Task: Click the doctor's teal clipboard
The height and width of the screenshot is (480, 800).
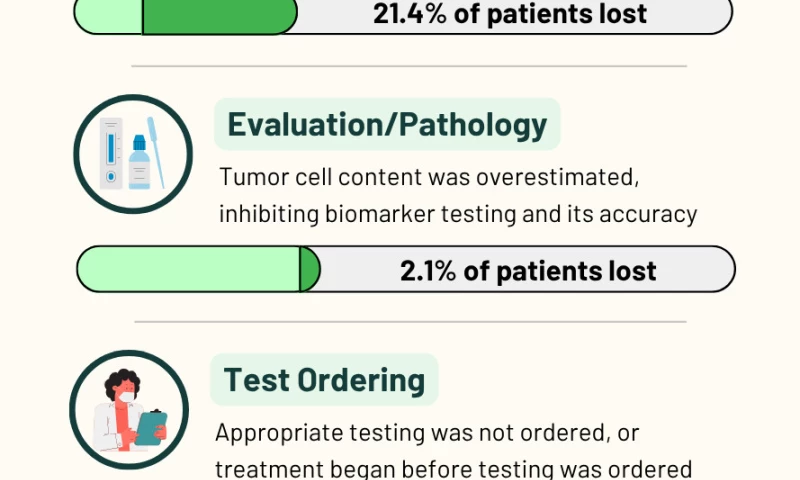Action: (150, 427)
